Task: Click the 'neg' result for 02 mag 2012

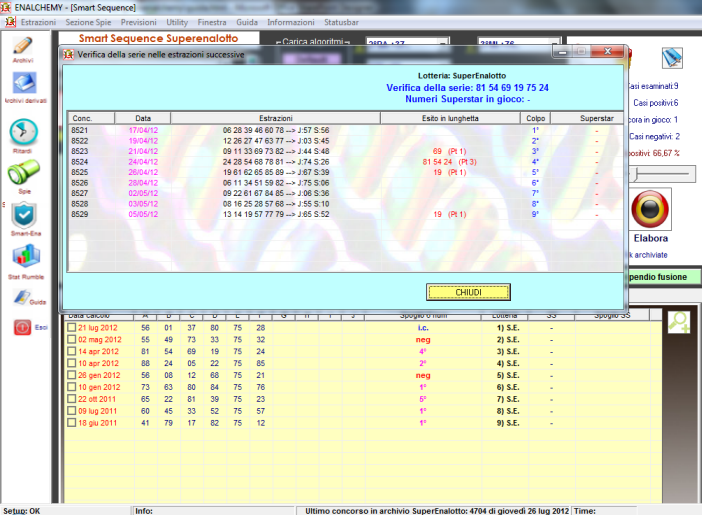Action: (x=423, y=340)
